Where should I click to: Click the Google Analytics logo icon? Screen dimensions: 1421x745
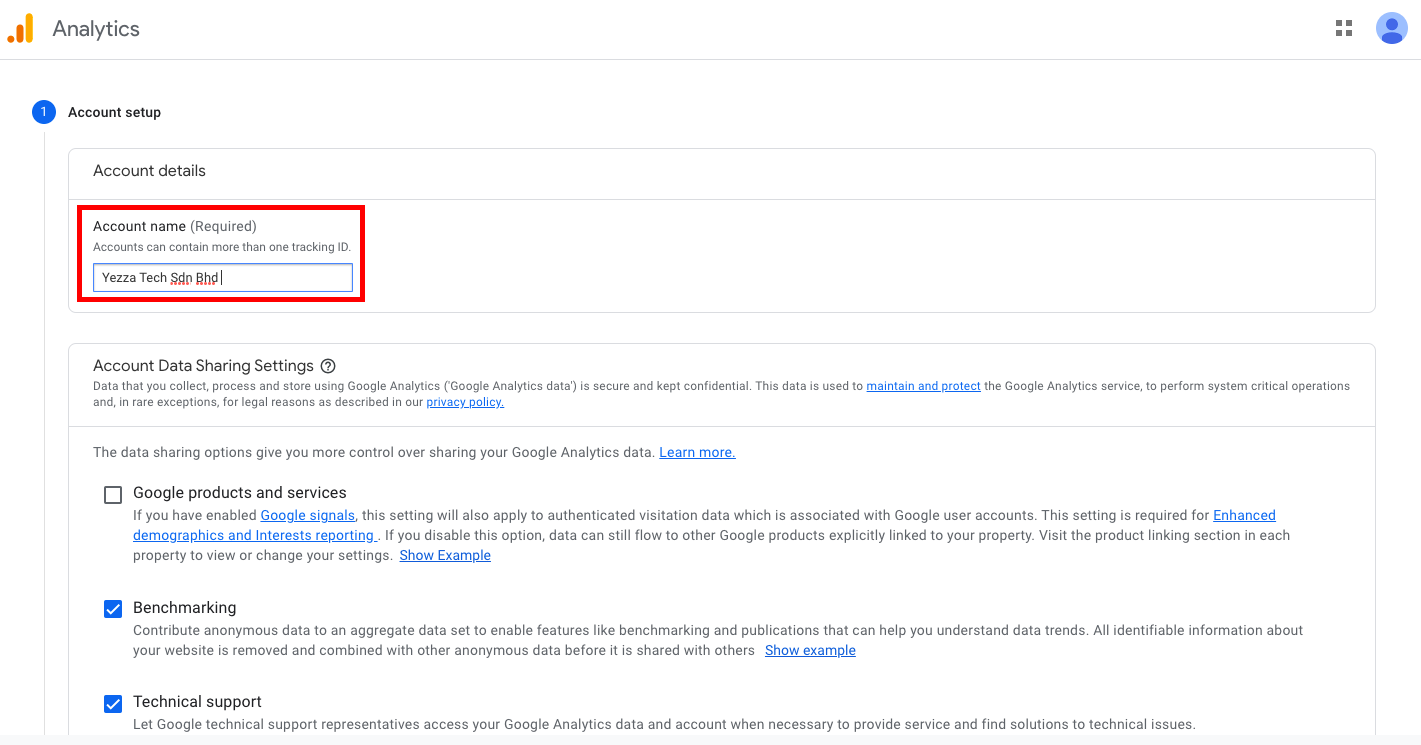20,28
